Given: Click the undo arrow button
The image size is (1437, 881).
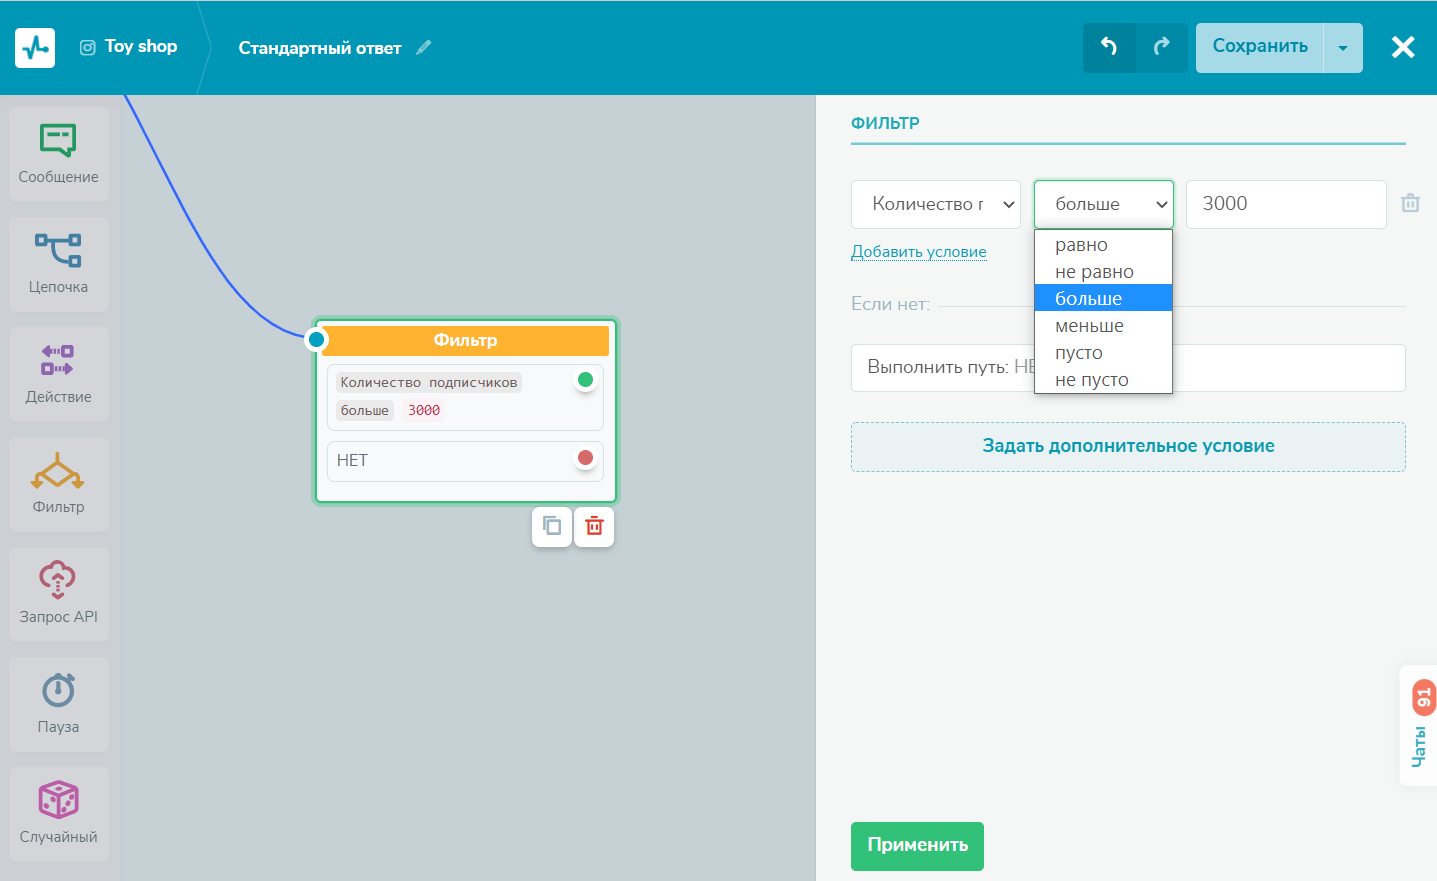Looking at the screenshot, I should point(1109,47).
